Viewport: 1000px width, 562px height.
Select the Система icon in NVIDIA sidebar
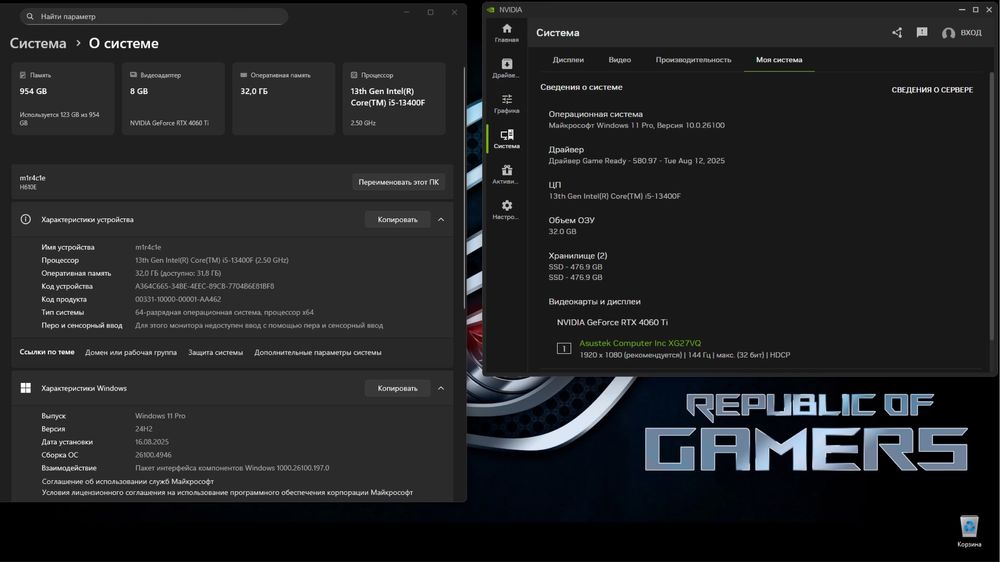pyautogui.click(x=506, y=135)
